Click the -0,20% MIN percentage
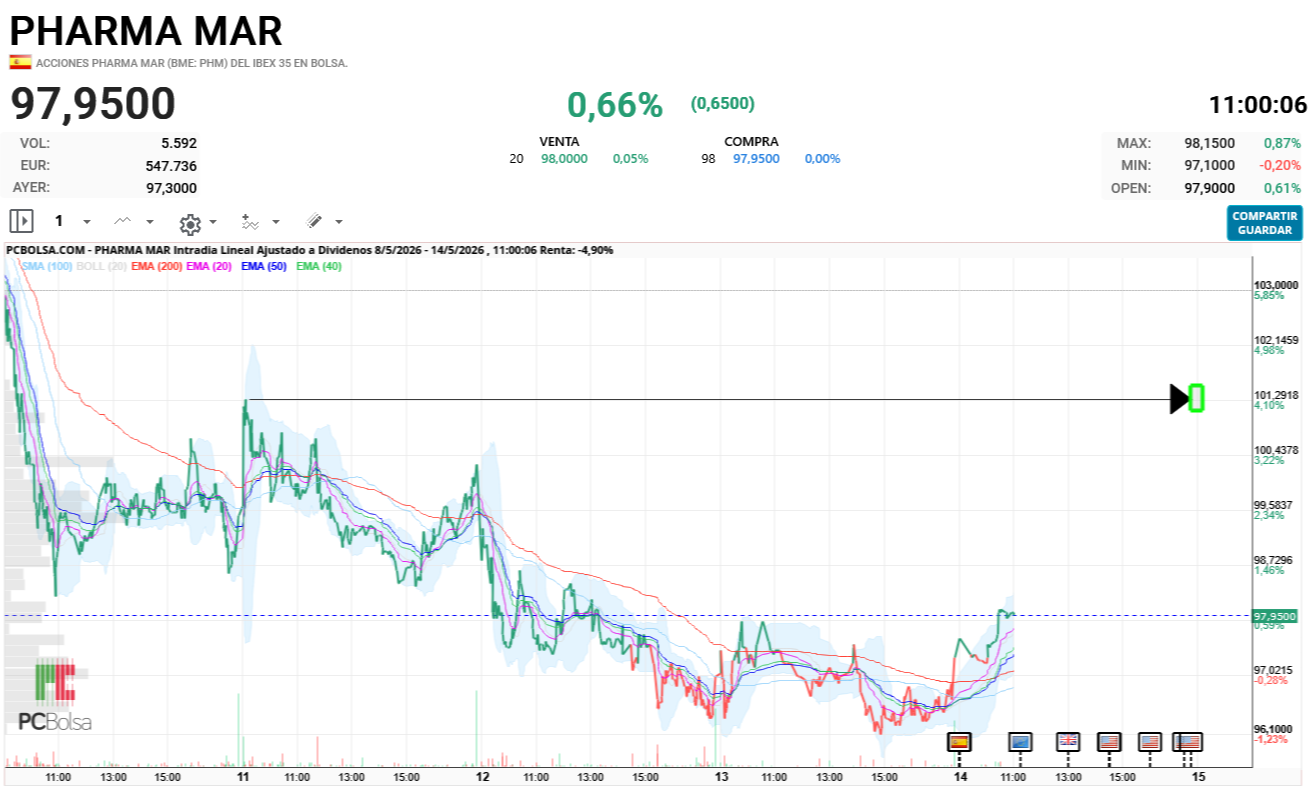 (x=1280, y=165)
